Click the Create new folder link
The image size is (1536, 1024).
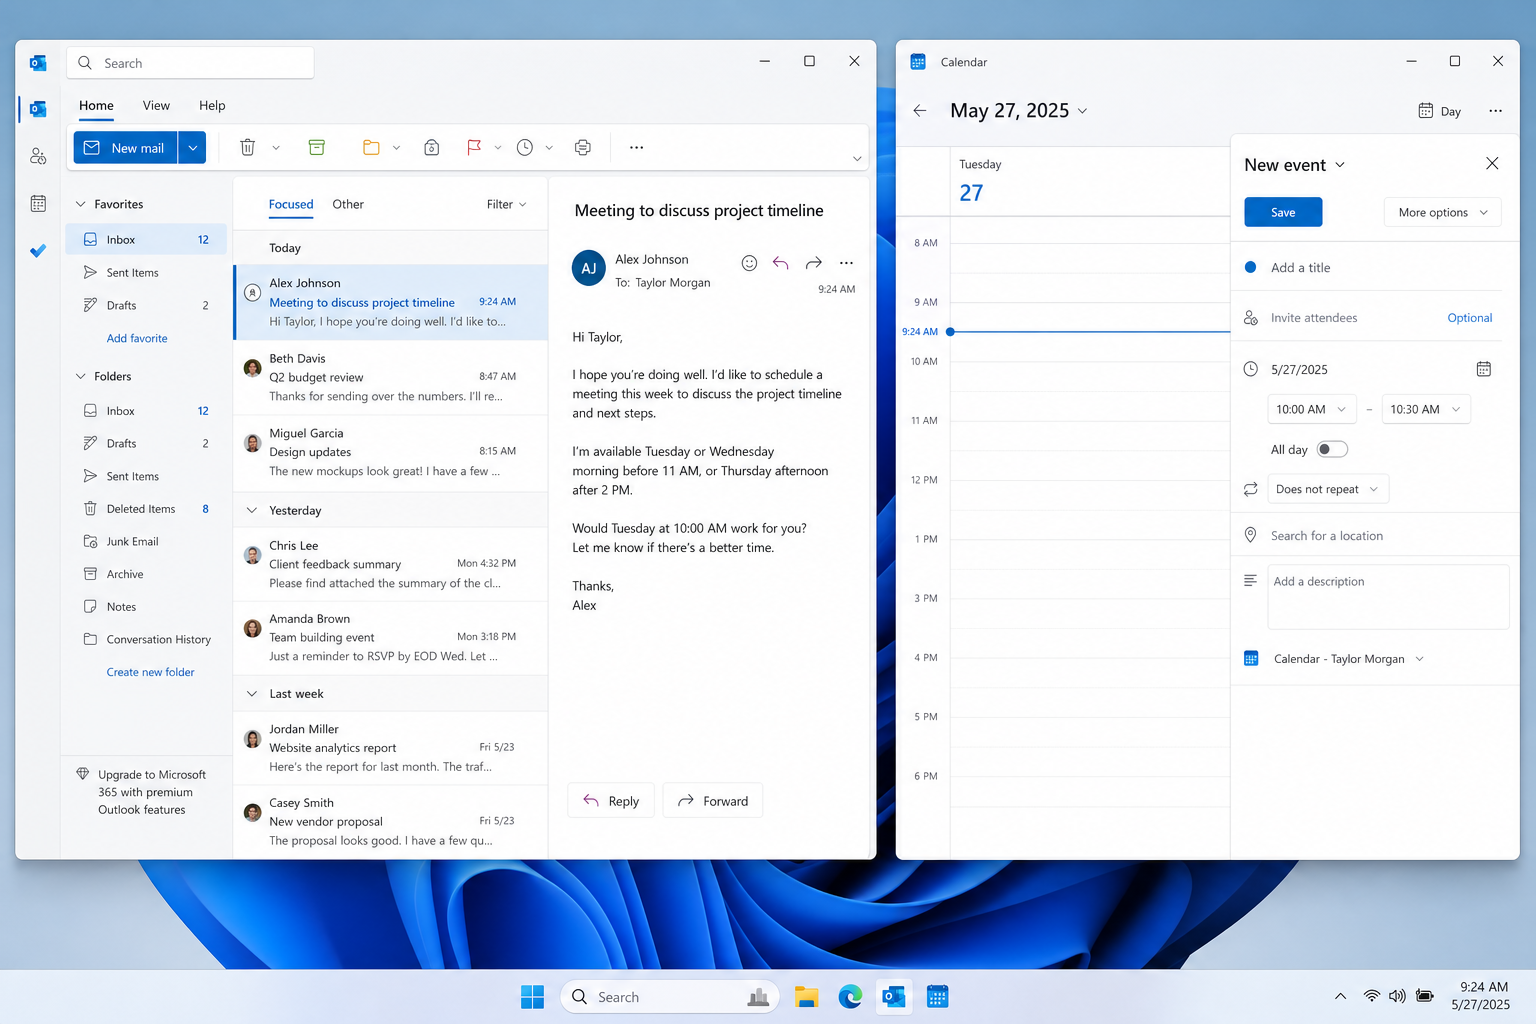coord(151,672)
